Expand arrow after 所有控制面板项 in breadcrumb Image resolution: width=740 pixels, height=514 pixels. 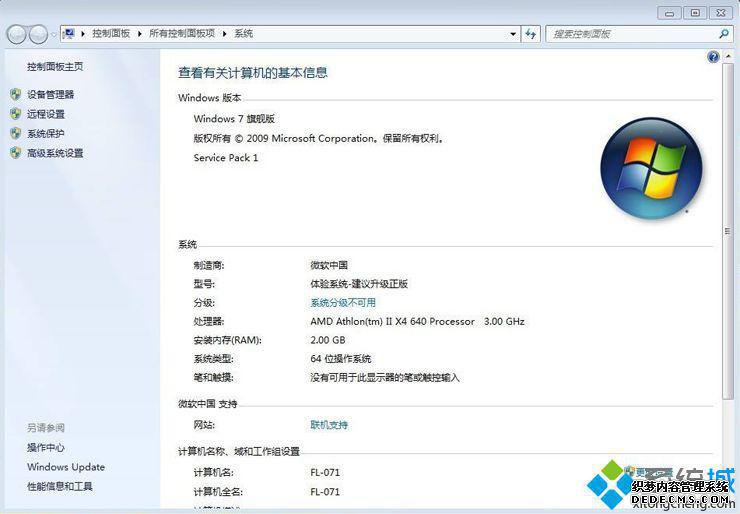click(x=224, y=34)
